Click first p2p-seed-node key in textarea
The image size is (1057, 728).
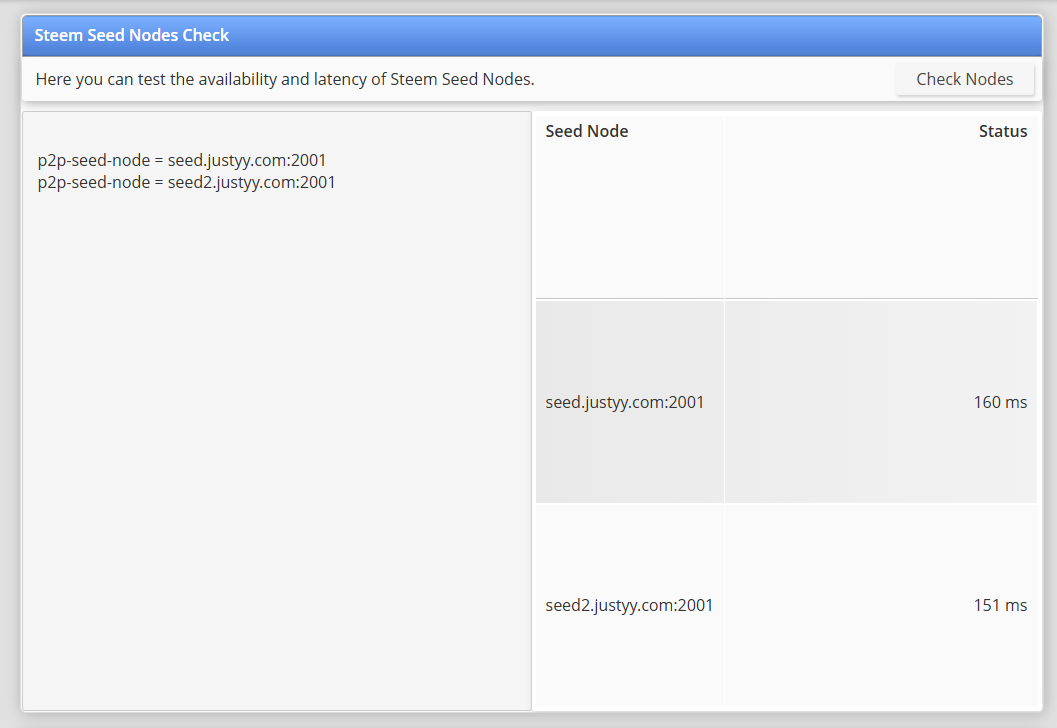94,160
